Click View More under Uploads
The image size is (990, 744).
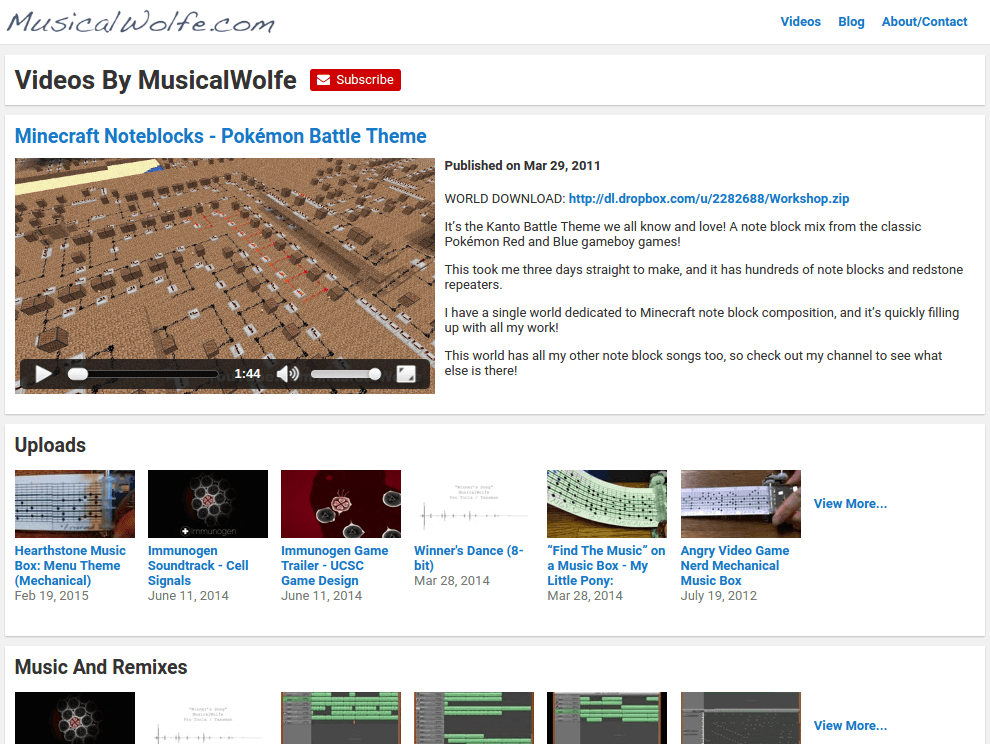coord(850,503)
